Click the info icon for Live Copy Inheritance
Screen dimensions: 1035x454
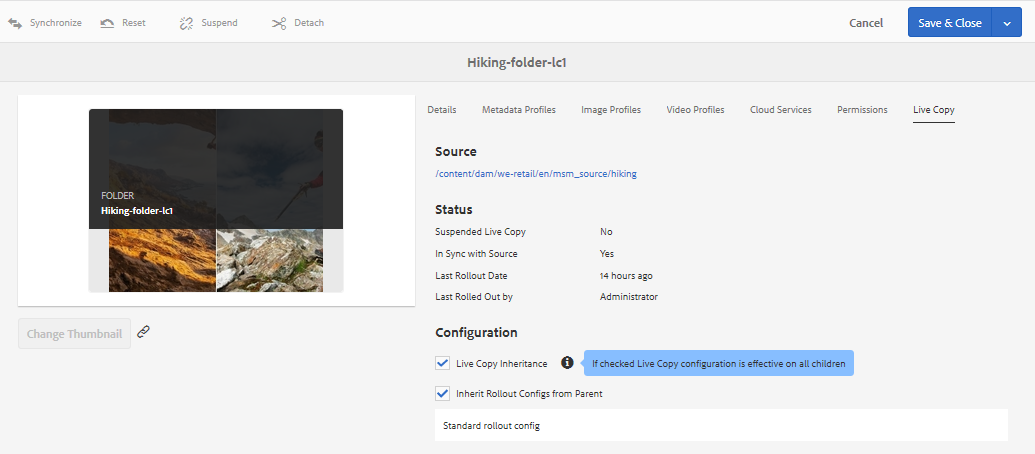click(x=567, y=363)
